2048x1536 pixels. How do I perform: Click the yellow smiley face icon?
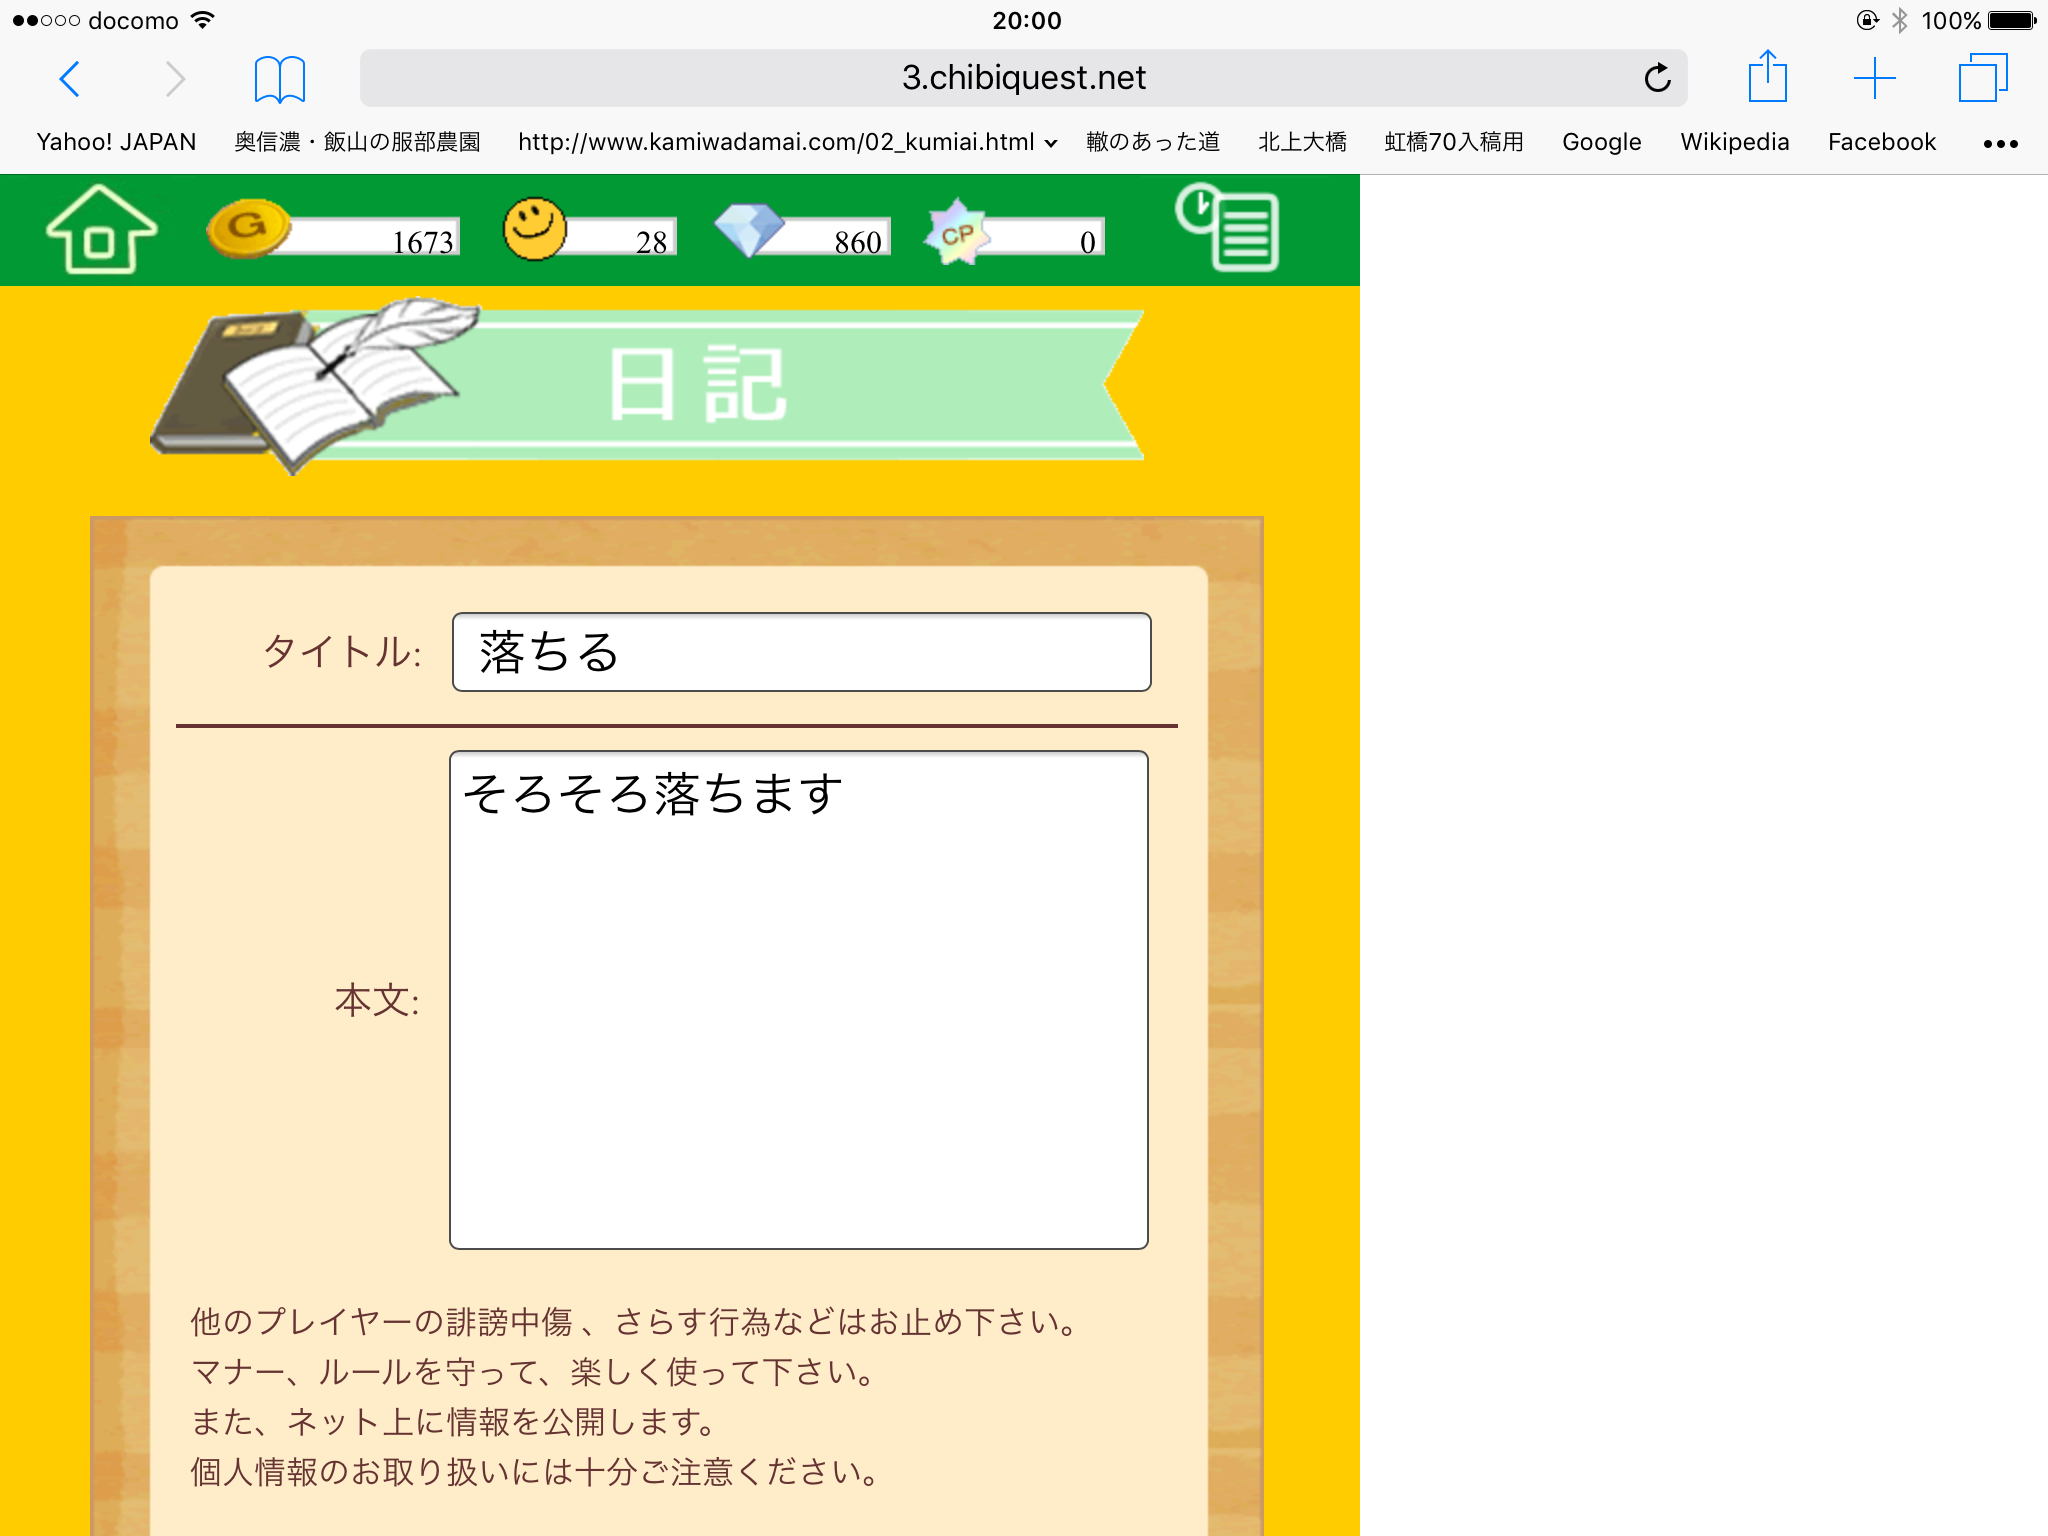(534, 229)
